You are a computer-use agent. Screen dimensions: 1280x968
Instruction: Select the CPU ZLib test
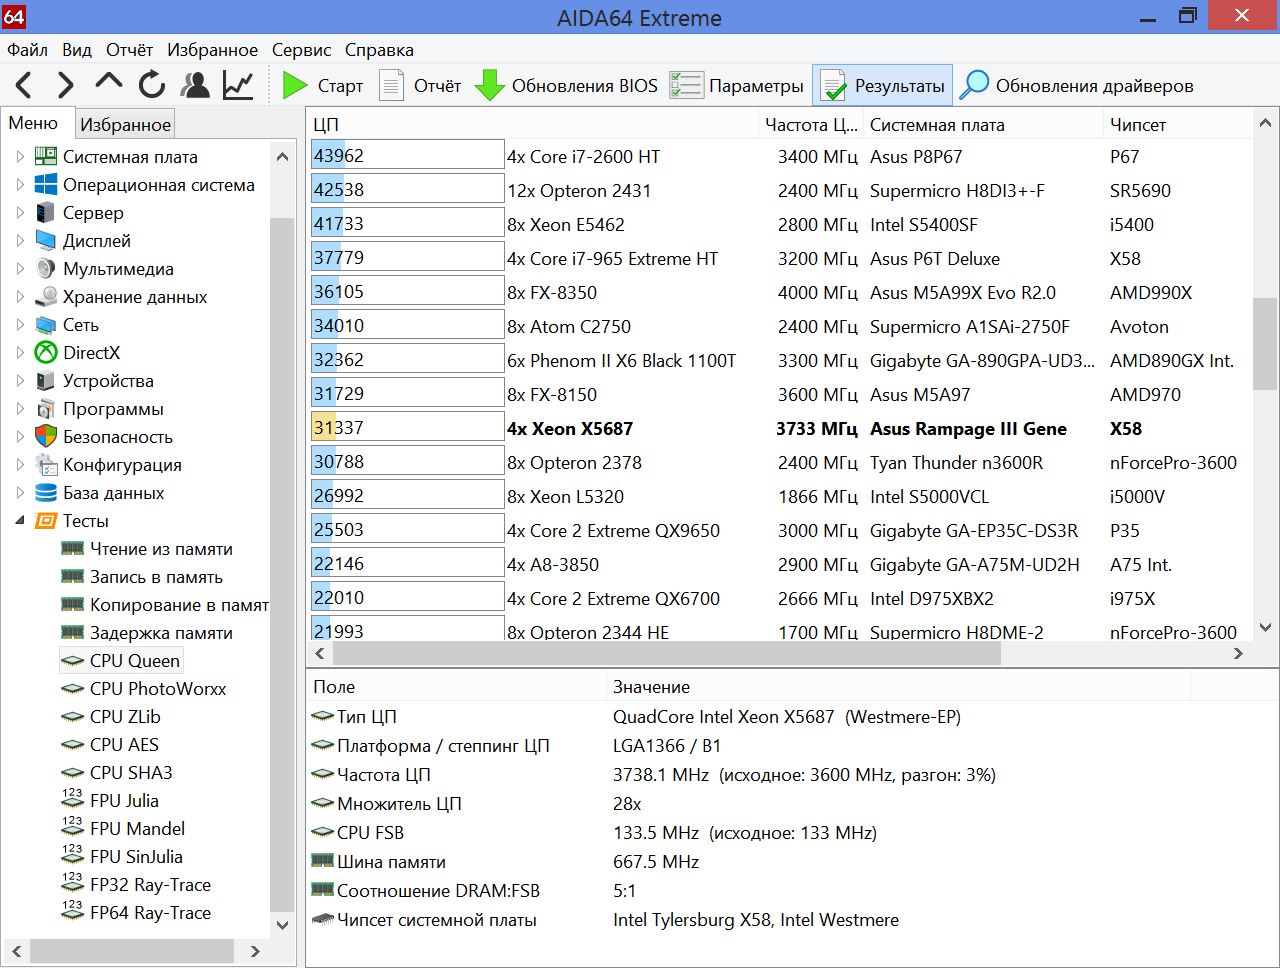124,717
